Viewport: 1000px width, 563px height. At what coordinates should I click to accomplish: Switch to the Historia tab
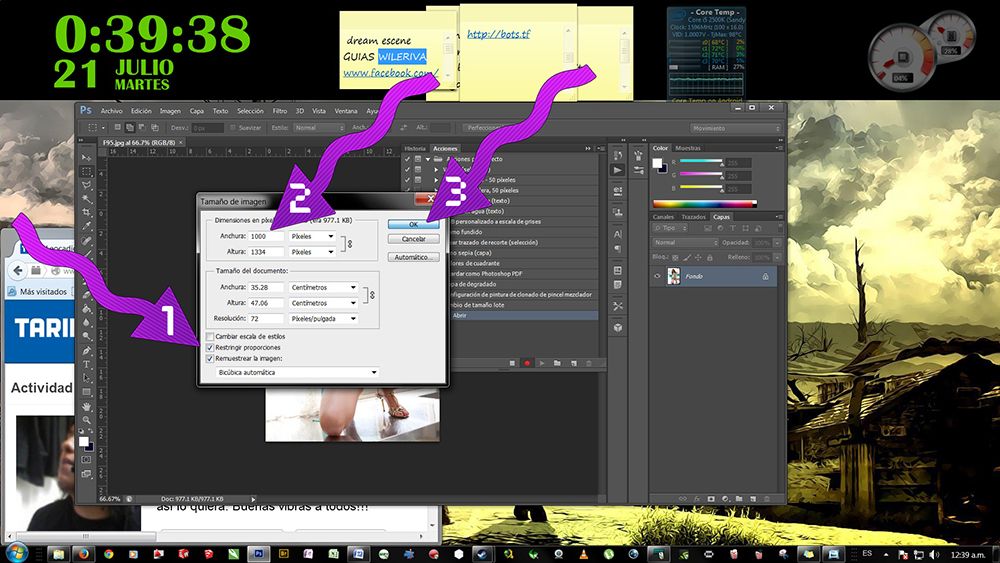(415, 148)
